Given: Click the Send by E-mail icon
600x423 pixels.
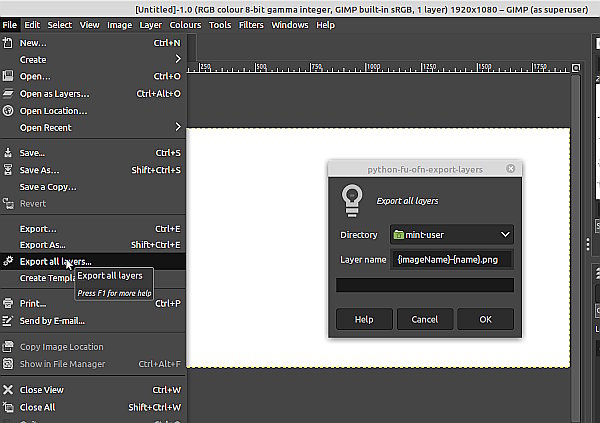Looking at the screenshot, I should [8, 320].
